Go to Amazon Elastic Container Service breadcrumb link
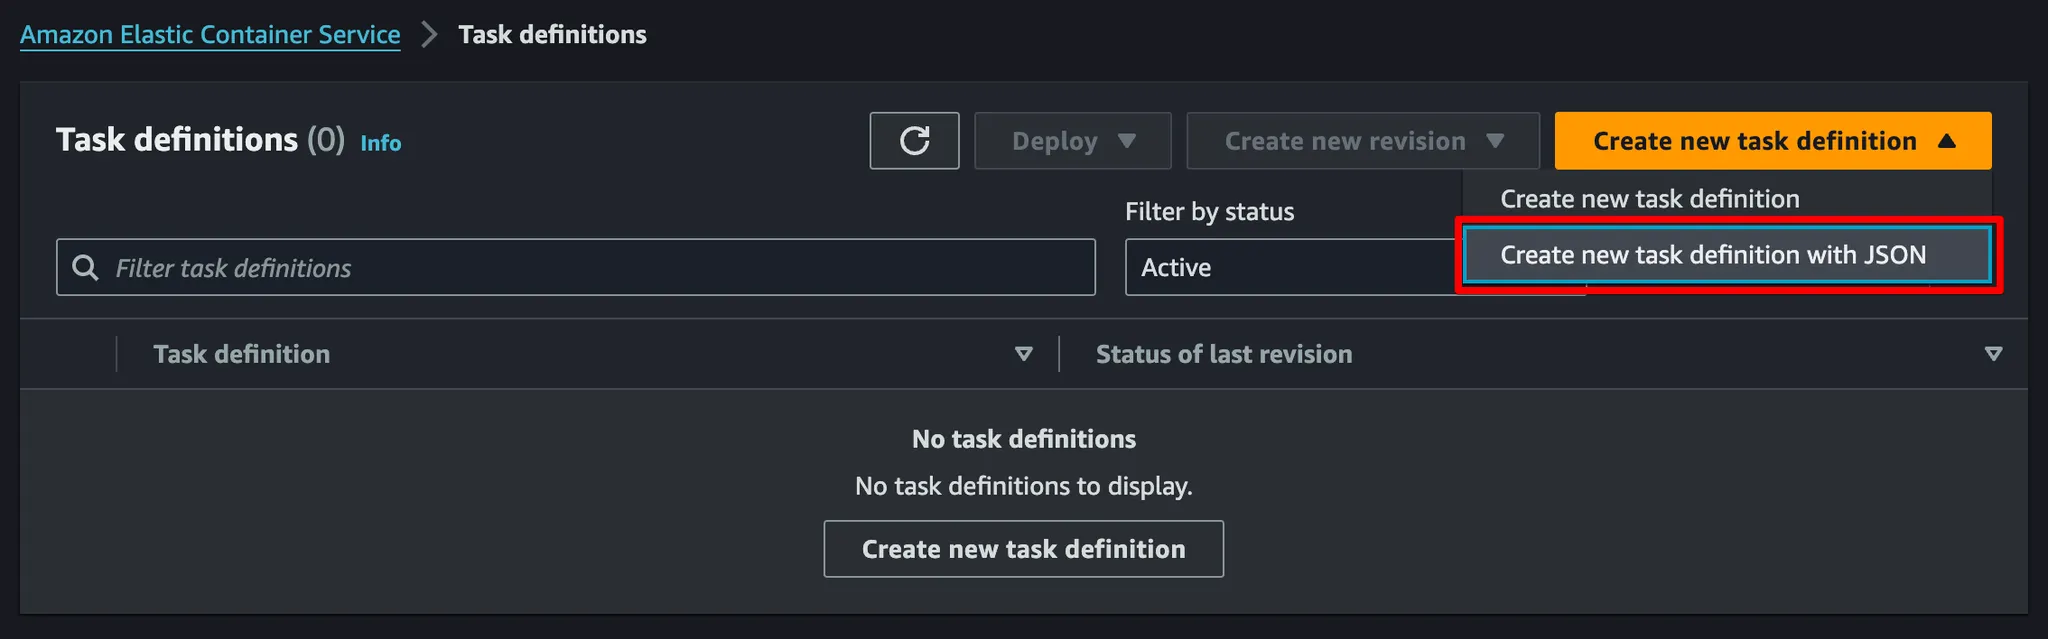 click(210, 35)
